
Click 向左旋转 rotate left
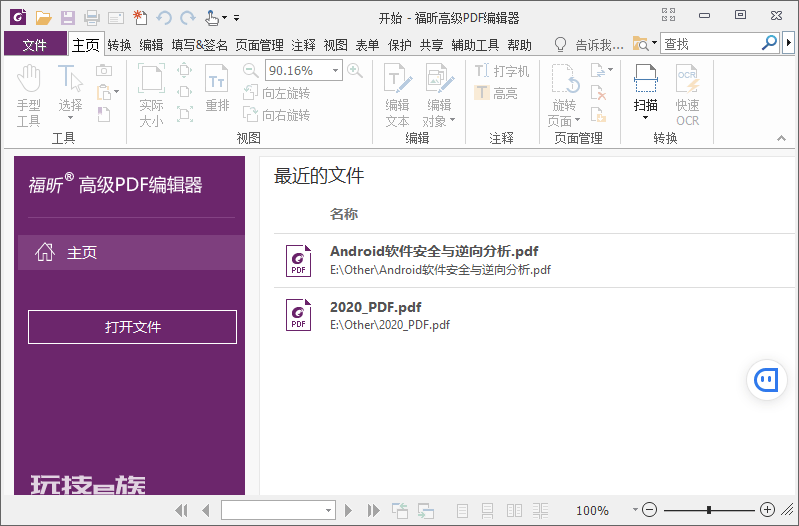(x=276, y=93)
